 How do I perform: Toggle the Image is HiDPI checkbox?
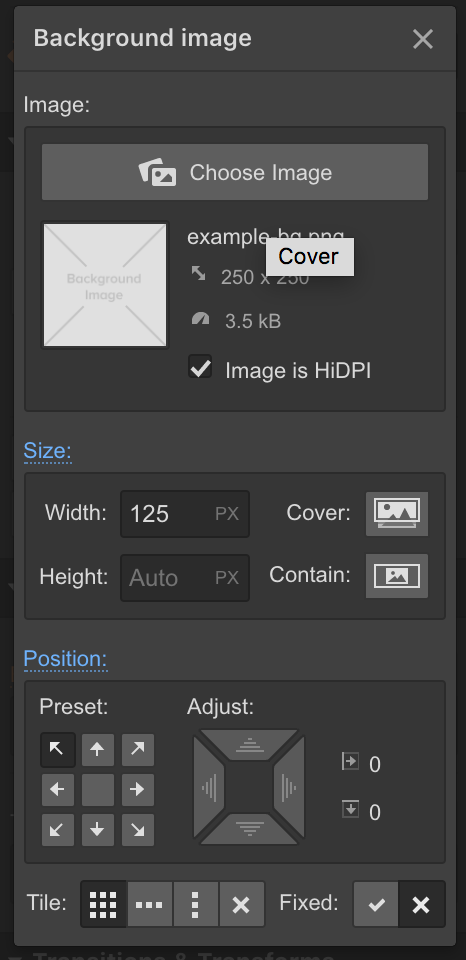click(x=200, y=368)
